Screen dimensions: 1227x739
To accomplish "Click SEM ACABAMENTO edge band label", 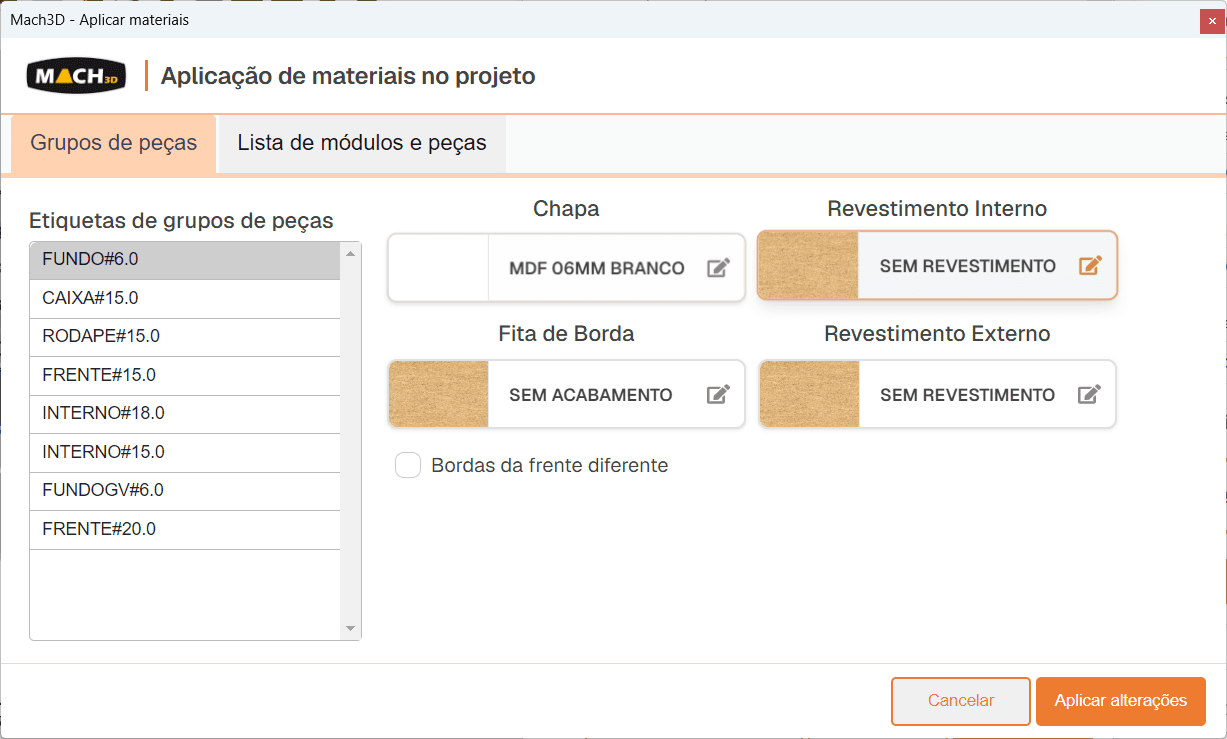I will 591,395.
